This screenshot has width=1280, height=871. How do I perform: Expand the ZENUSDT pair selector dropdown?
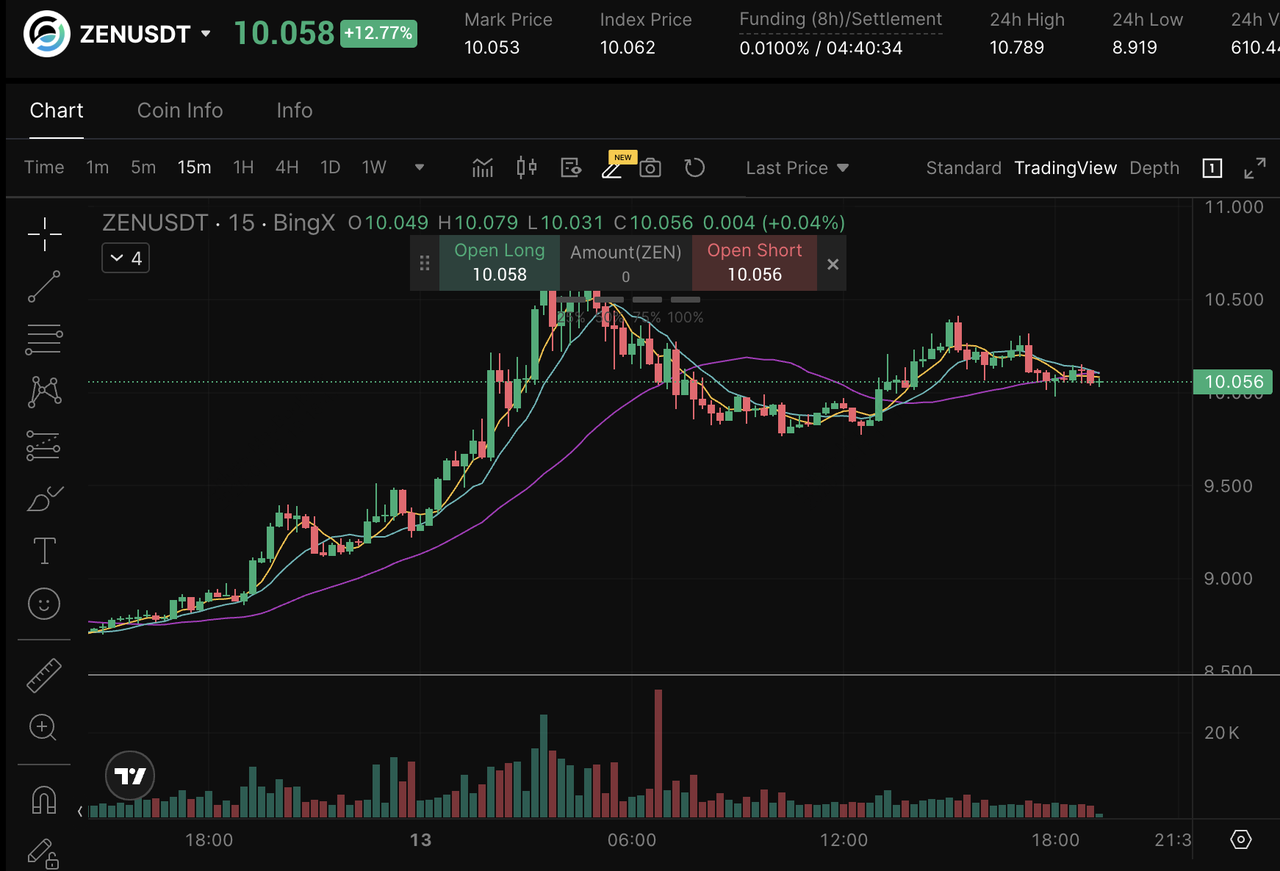click(206, 33)
